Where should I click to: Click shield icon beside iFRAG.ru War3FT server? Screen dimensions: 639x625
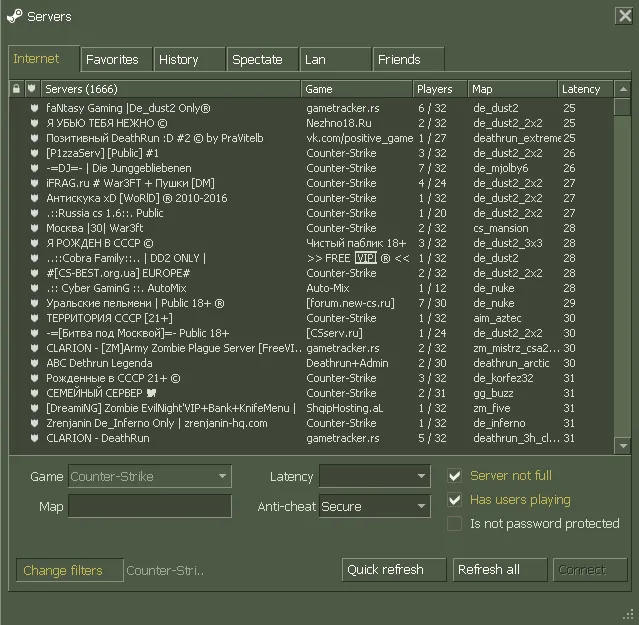[34, 183]
